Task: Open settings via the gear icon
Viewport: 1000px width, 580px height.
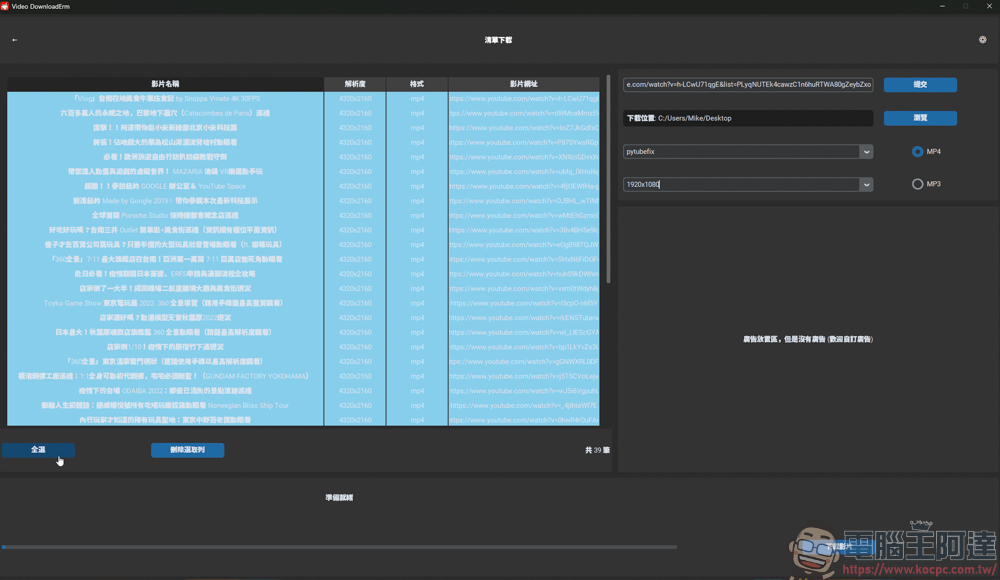Action: 982,40
